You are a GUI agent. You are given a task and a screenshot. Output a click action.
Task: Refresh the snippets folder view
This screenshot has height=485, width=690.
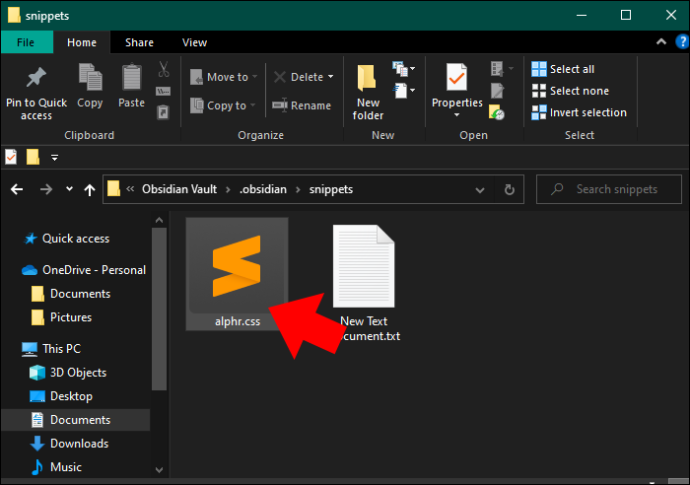pyautogui.click(x=509, y=189)
